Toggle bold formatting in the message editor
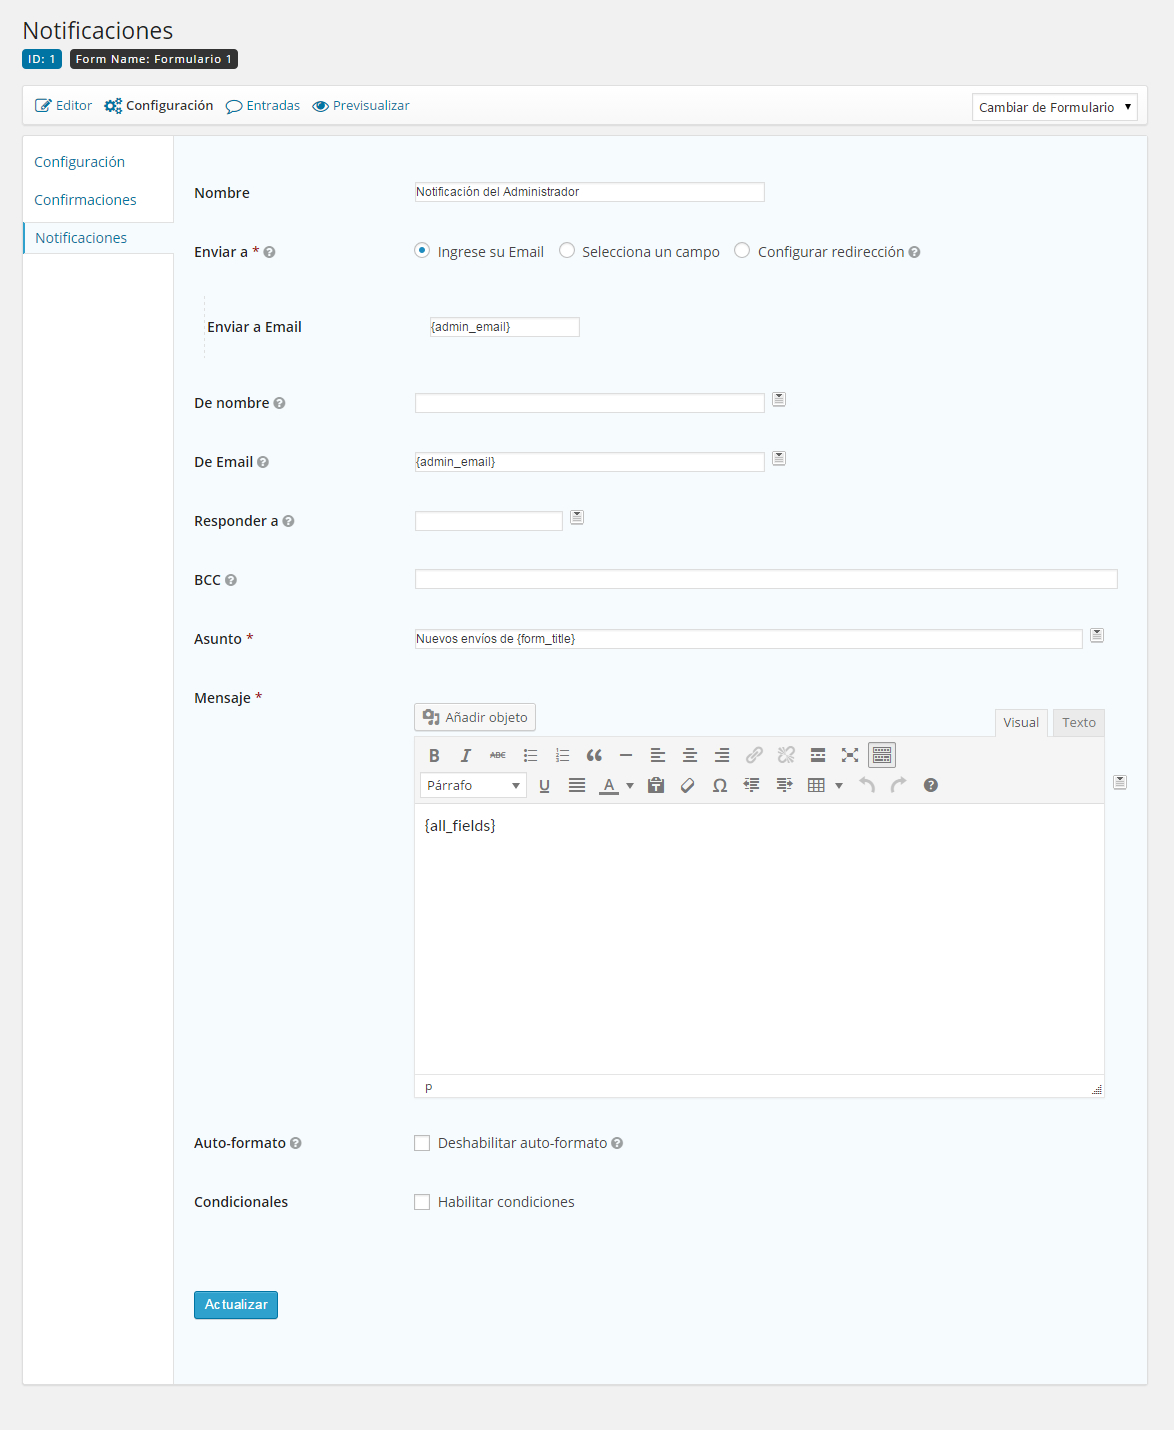Image resolution: width=1174 pixels, height=1430 pixels. [434, 755]
